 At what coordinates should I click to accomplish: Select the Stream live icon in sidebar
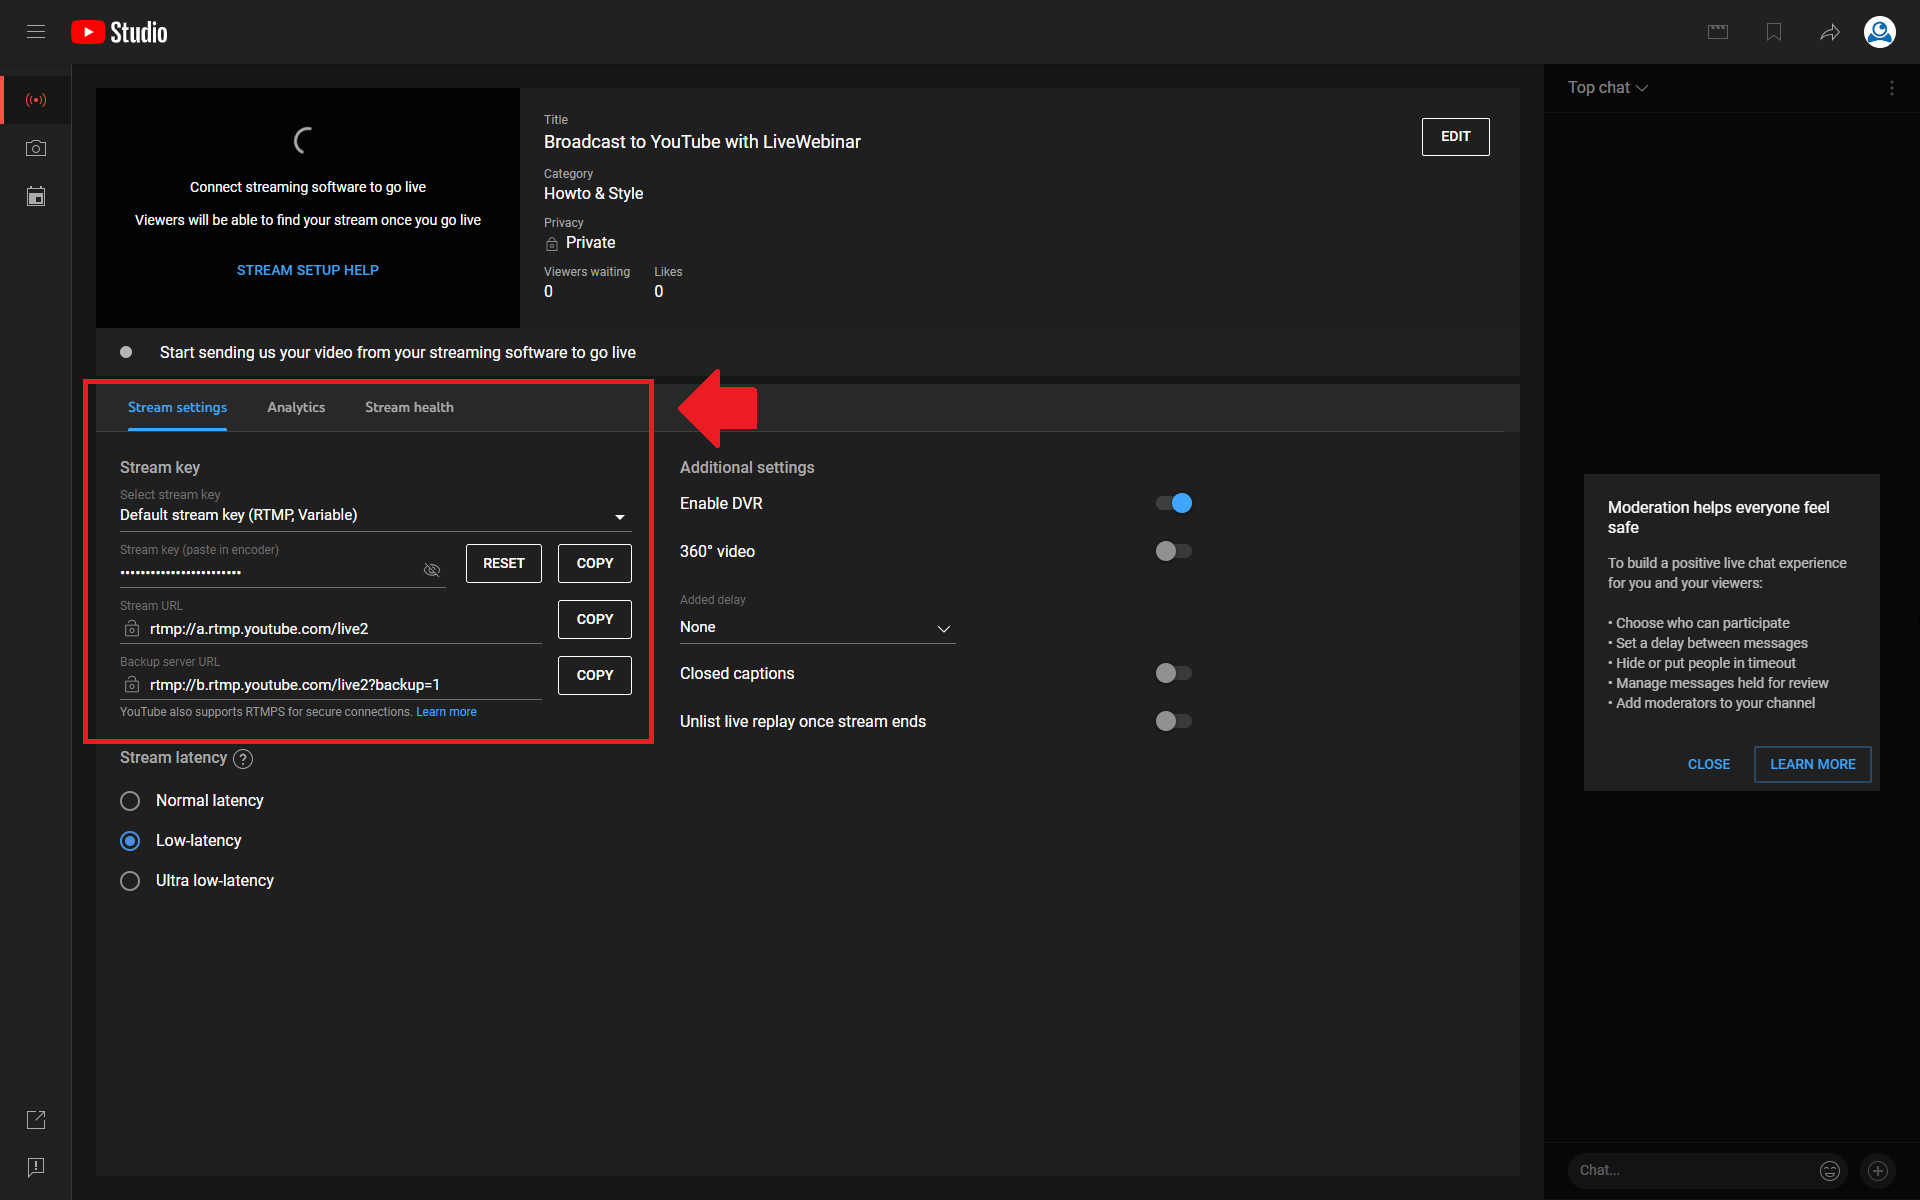point(36,100)
